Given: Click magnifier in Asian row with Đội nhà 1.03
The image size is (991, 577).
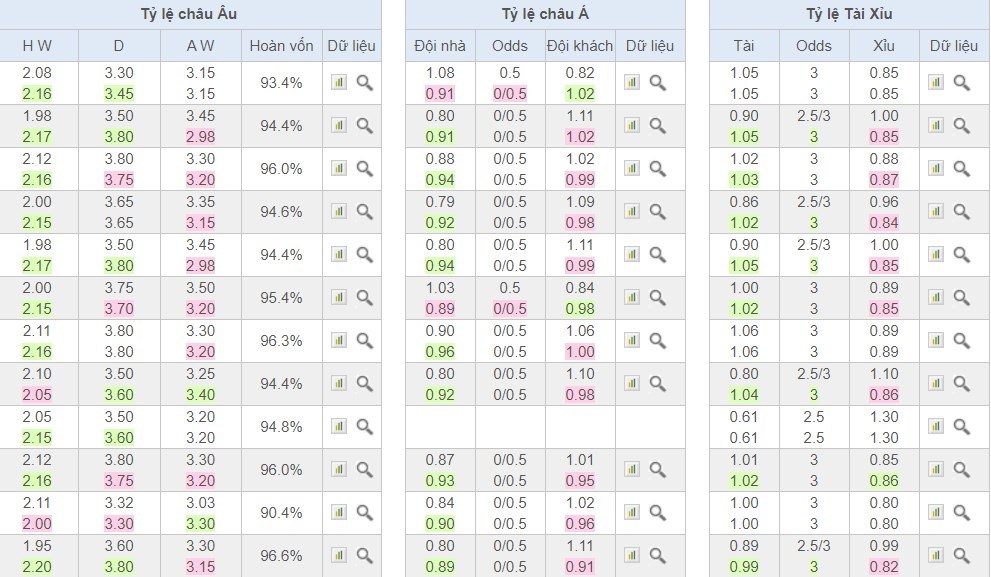Looking at the screenshot, I should tap(658, 298).
